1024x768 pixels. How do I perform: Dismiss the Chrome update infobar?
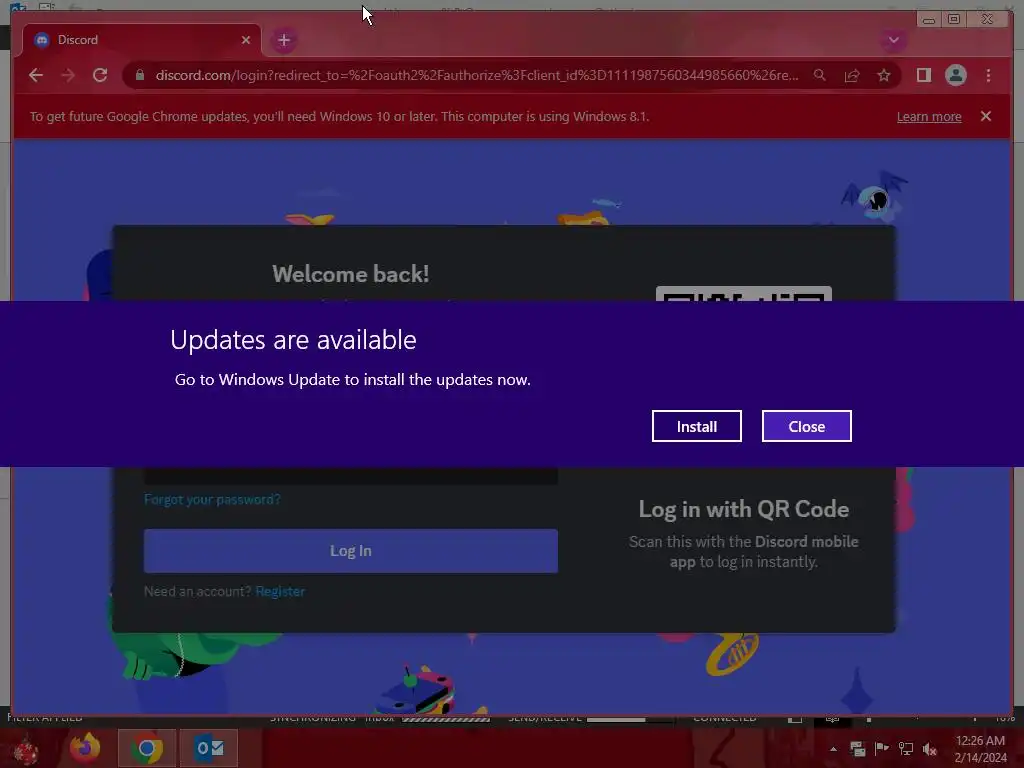click(986, 116)
